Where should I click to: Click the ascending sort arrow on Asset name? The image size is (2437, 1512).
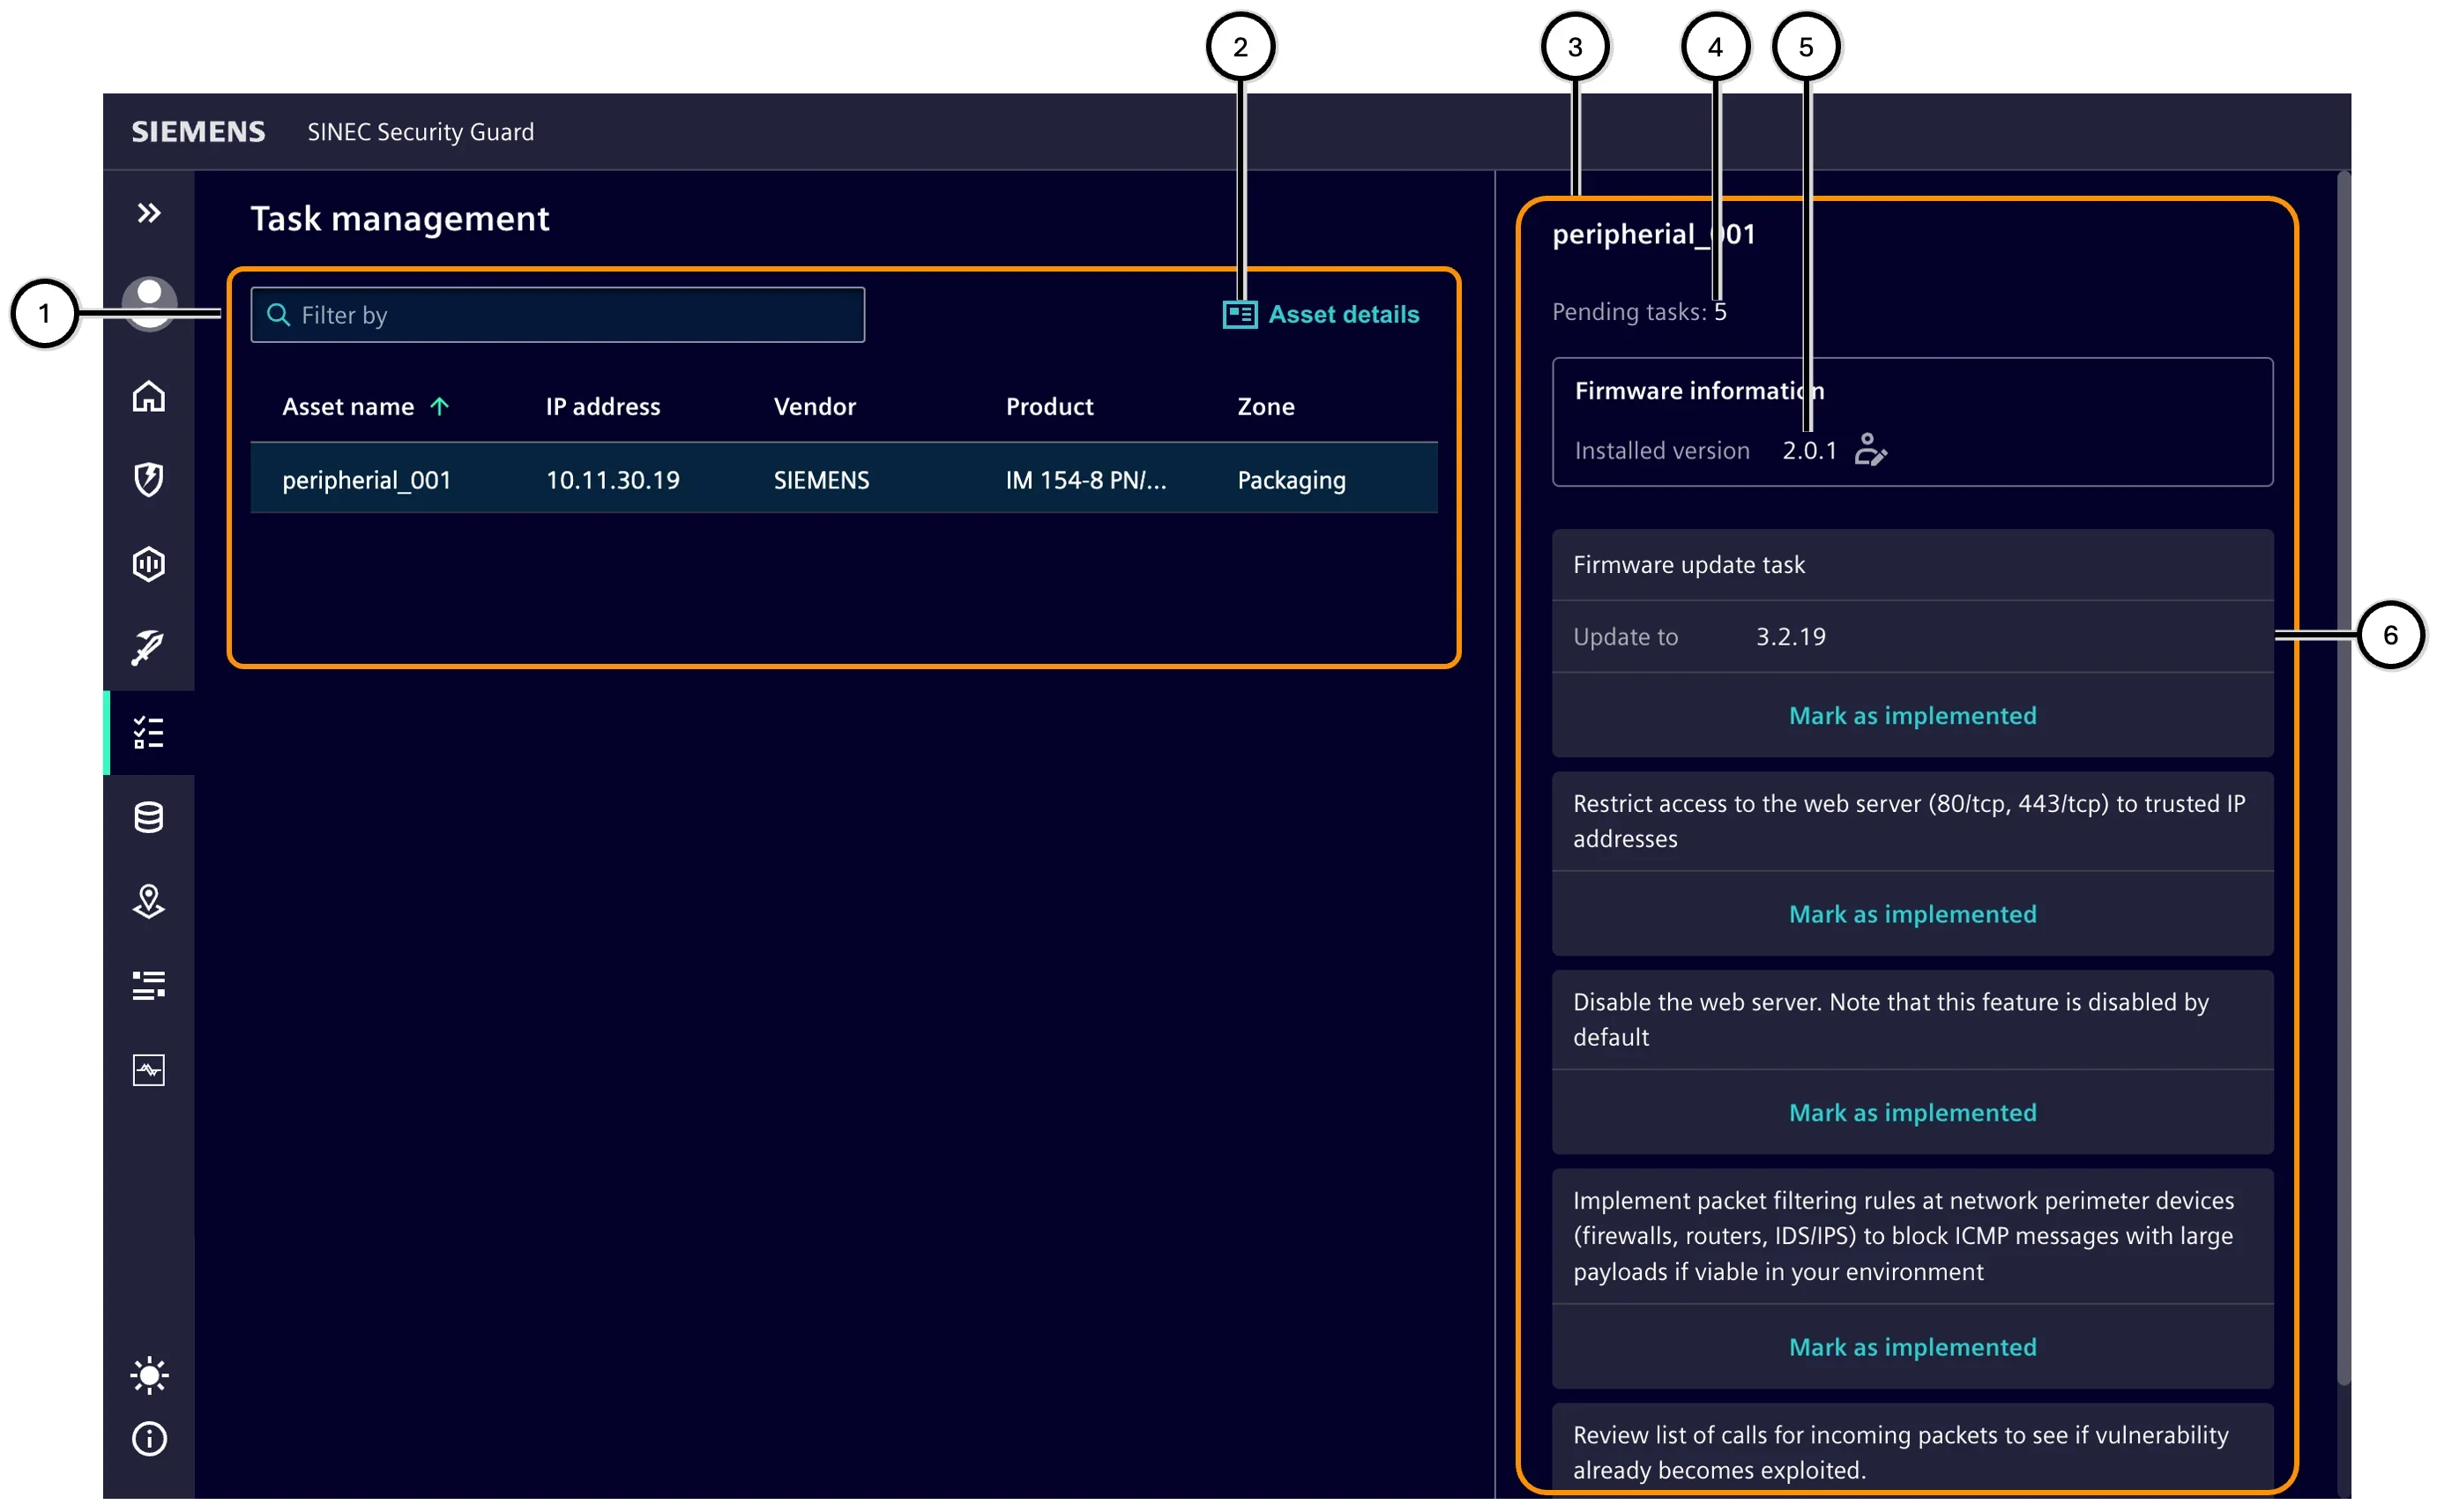pos(439,406)
